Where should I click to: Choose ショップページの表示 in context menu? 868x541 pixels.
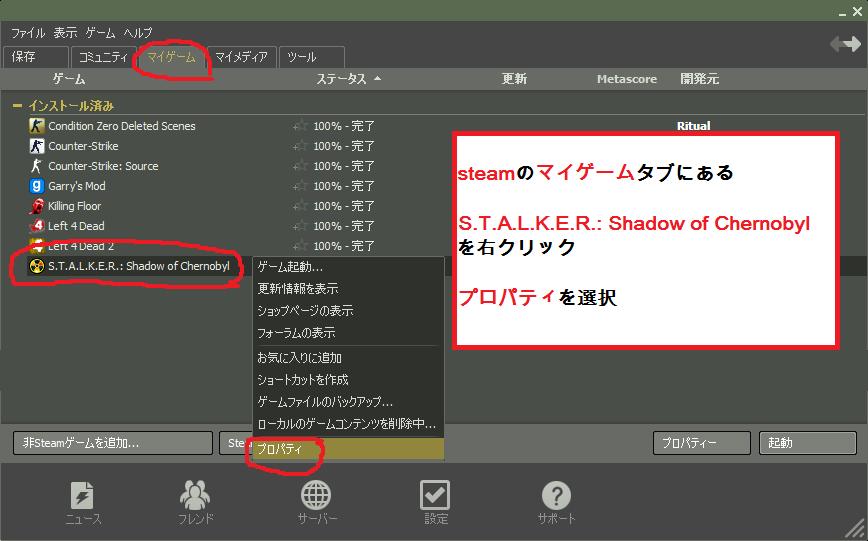(x=348, y=311)
